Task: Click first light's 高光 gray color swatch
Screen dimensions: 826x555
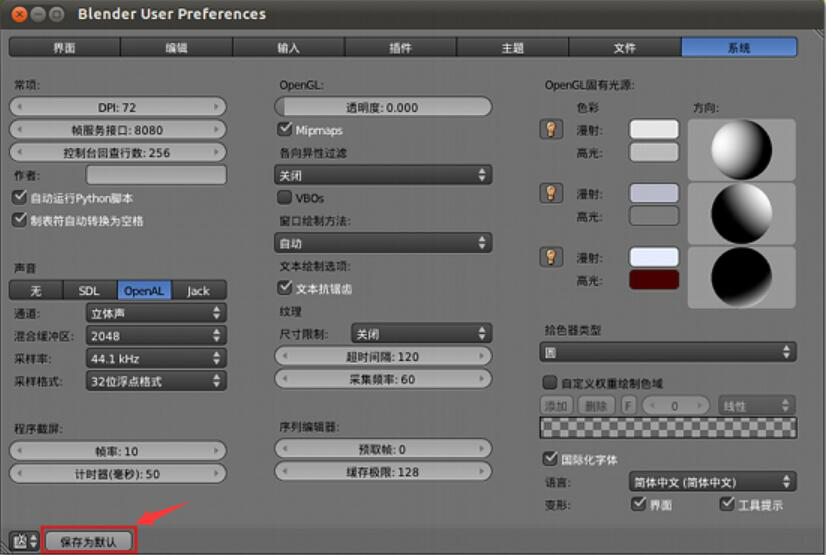Action: (654, 152)
